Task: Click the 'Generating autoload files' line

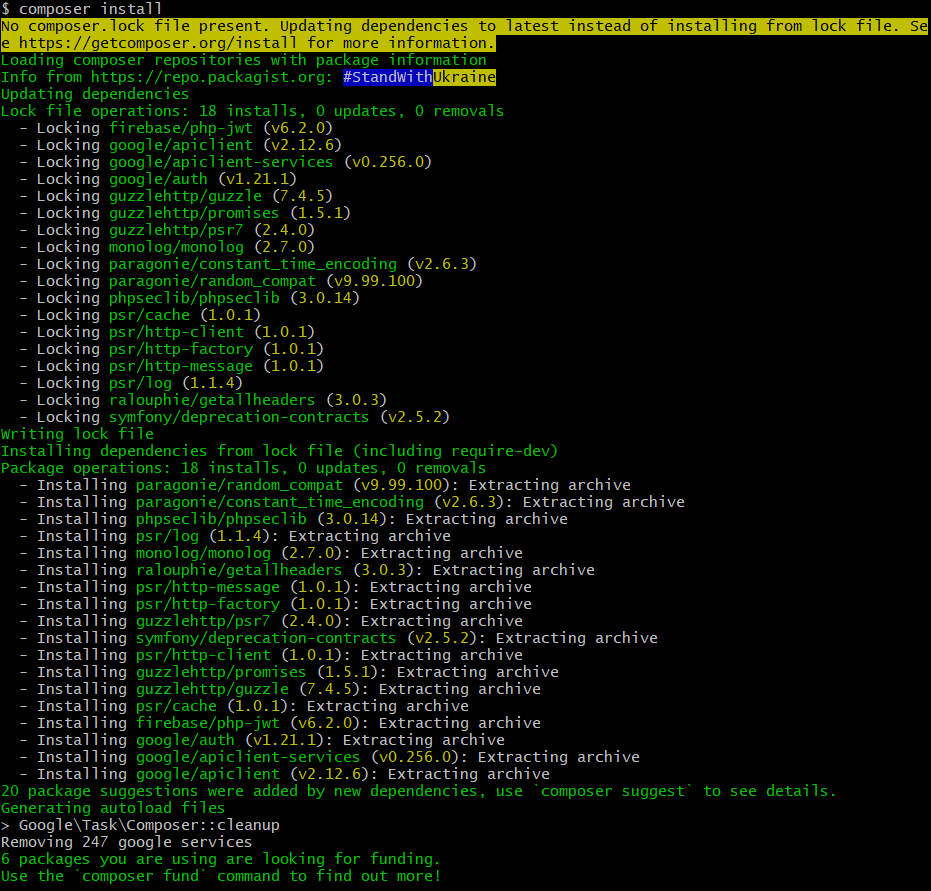Action: click(113, 809)
